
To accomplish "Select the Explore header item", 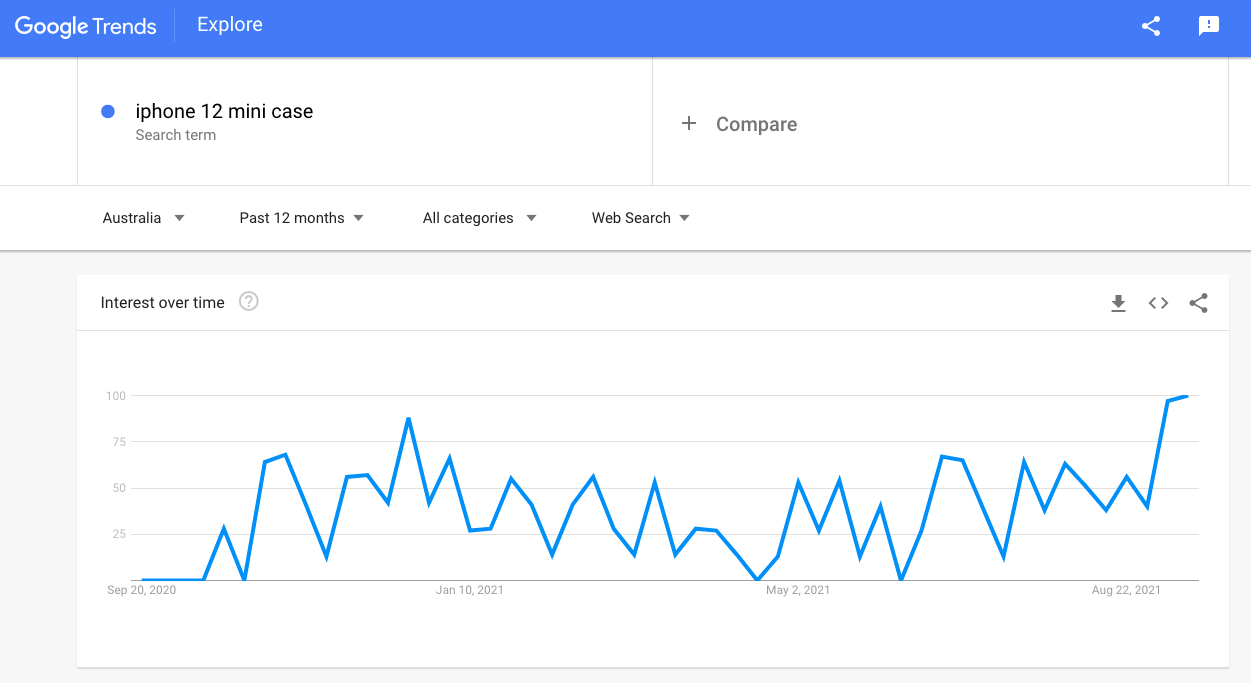I will [x=230, y=25].
